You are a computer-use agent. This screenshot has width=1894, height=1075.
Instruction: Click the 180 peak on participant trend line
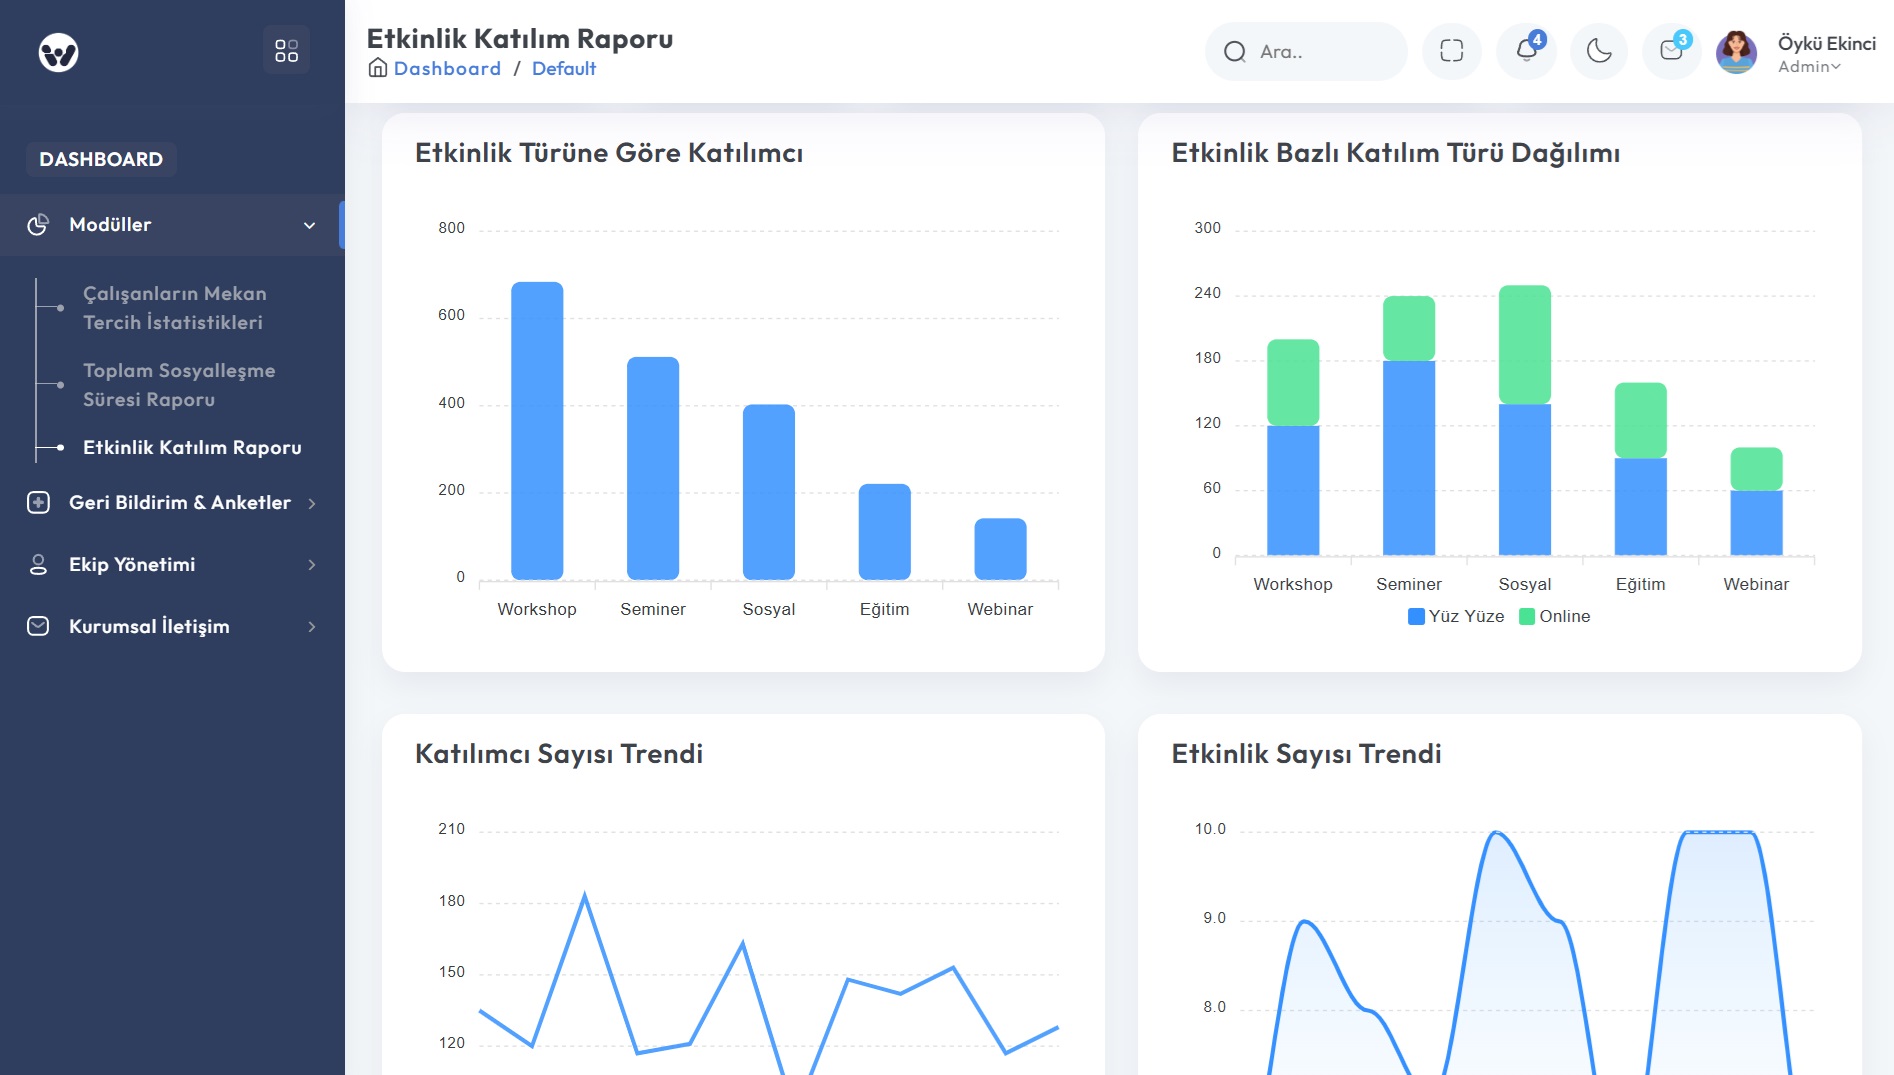tap(585, 896)
